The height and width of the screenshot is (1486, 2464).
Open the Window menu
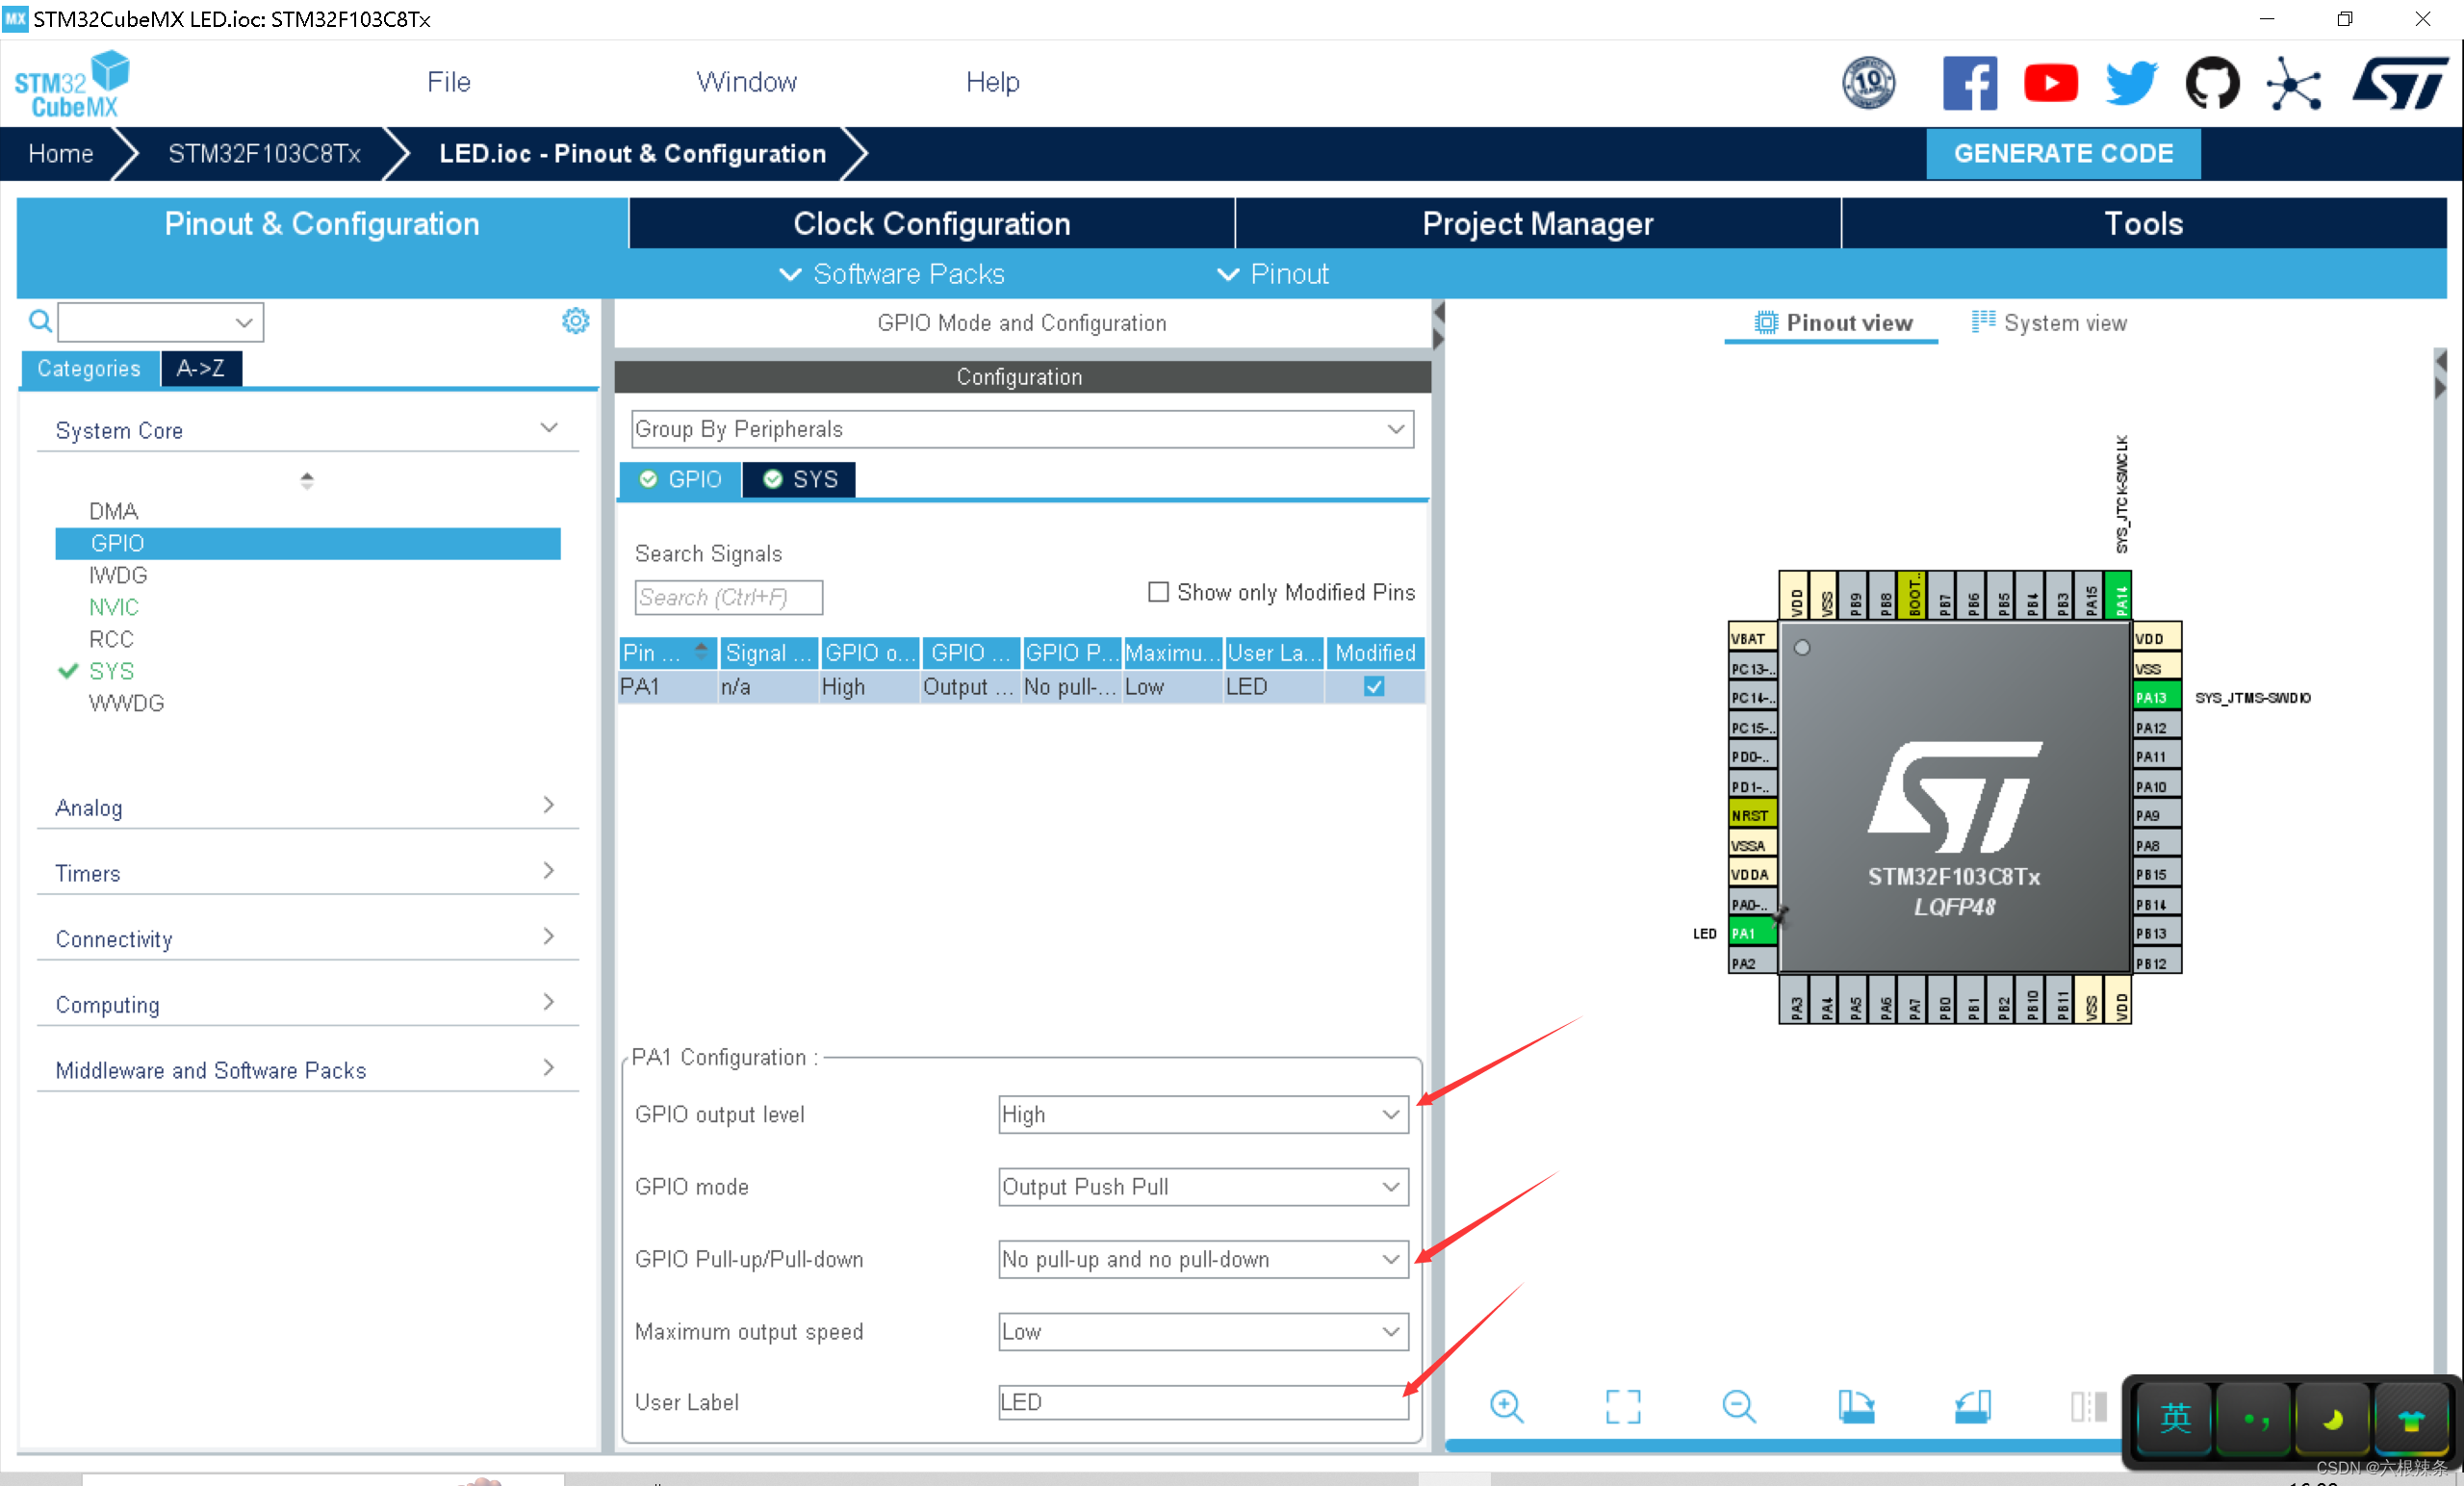pyautogui.click(x=746, y=82)
